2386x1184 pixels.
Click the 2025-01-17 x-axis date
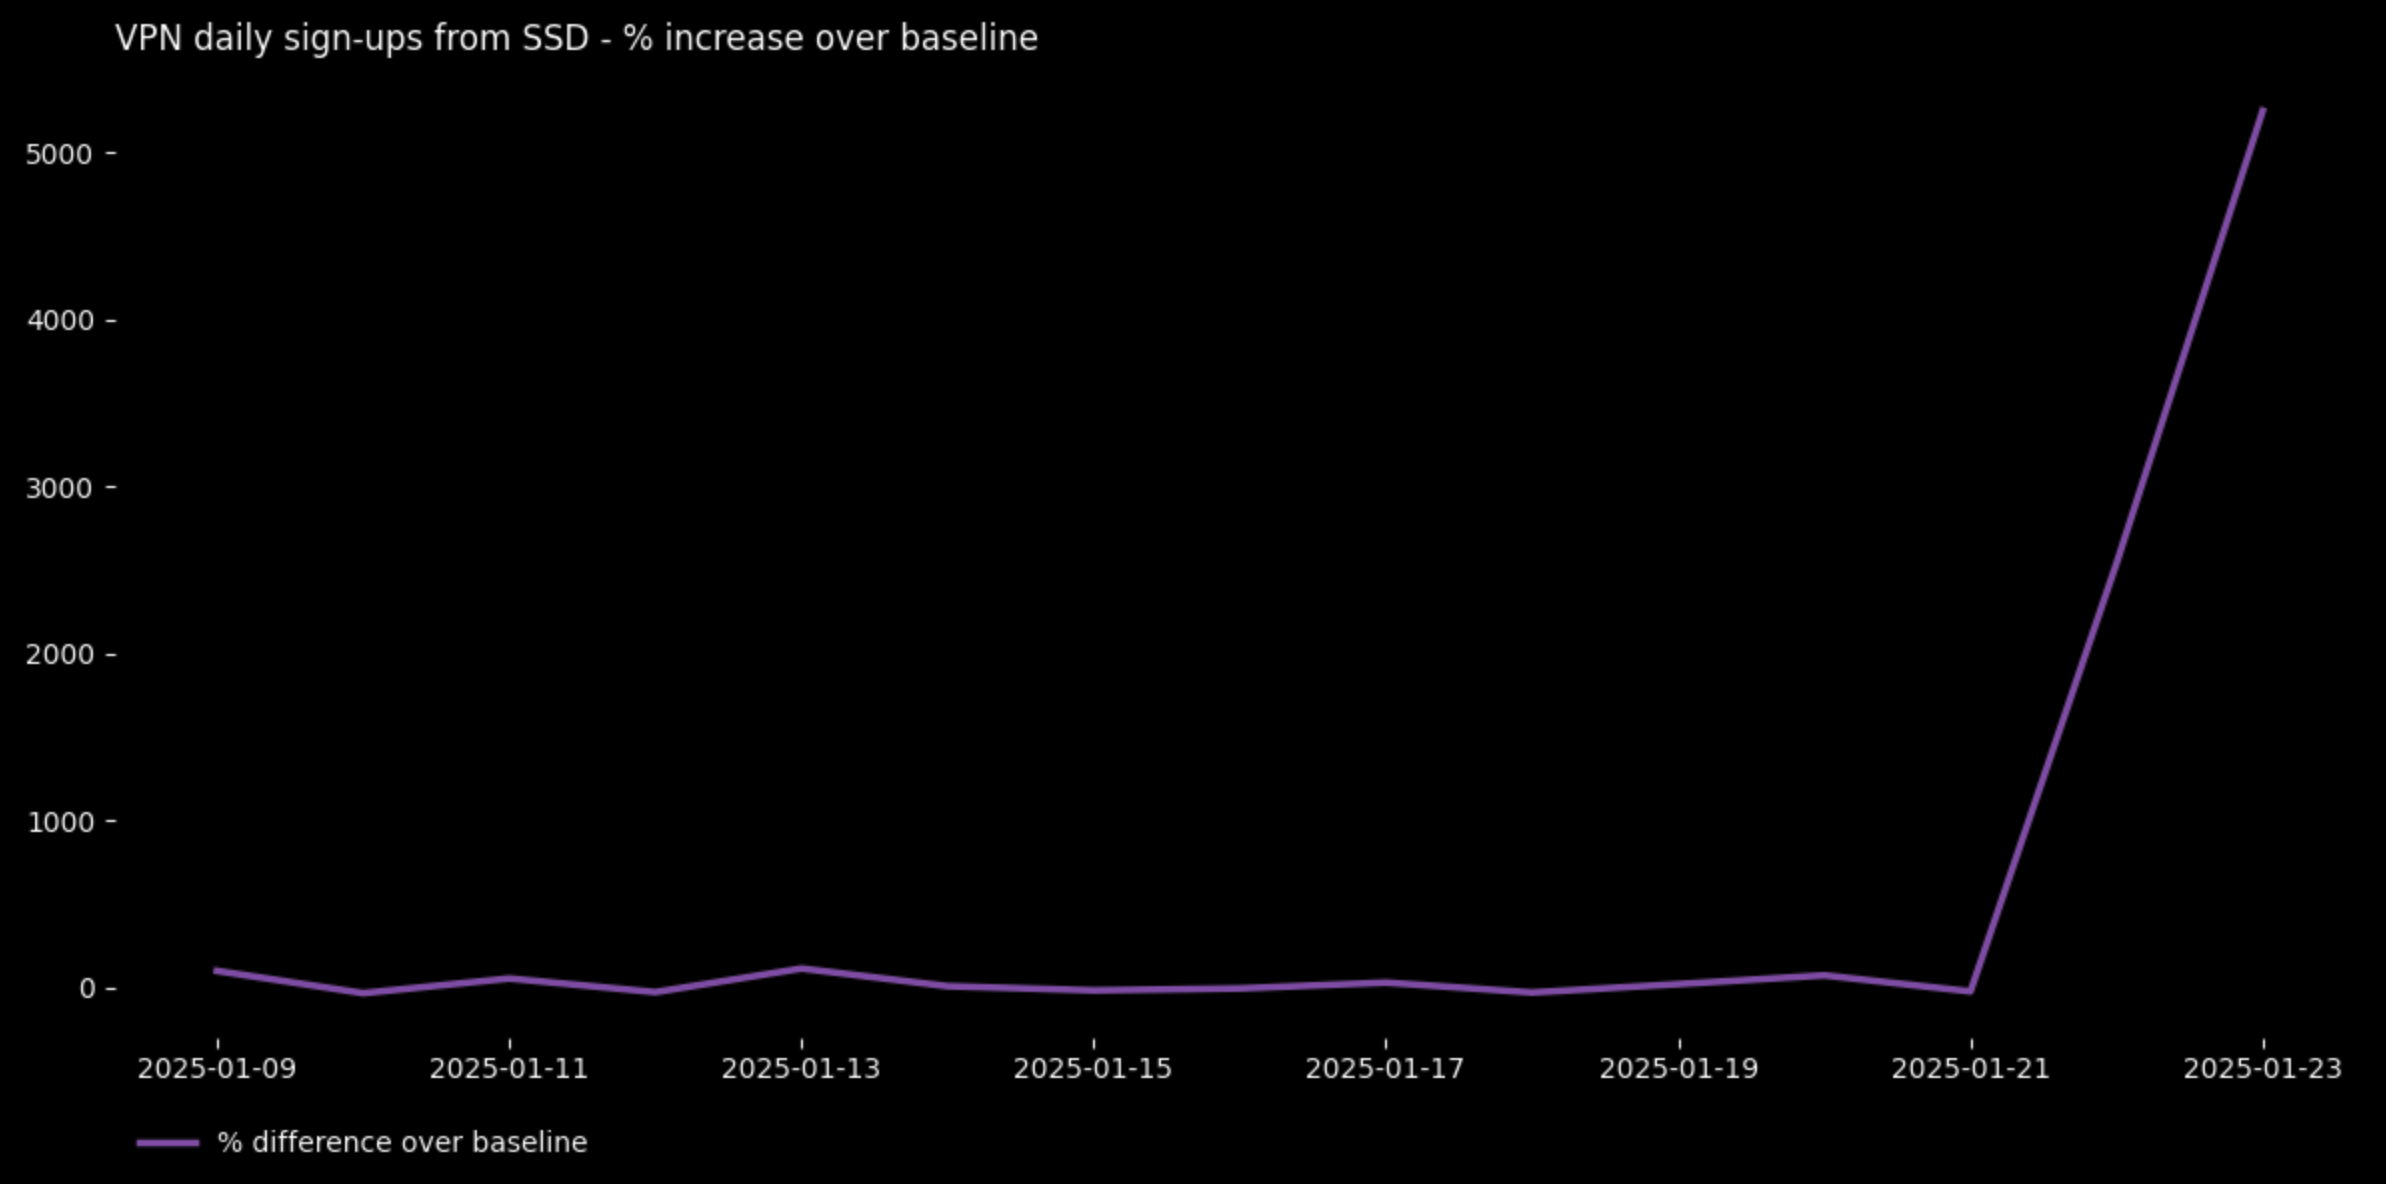click(x=1385, y=1069)
